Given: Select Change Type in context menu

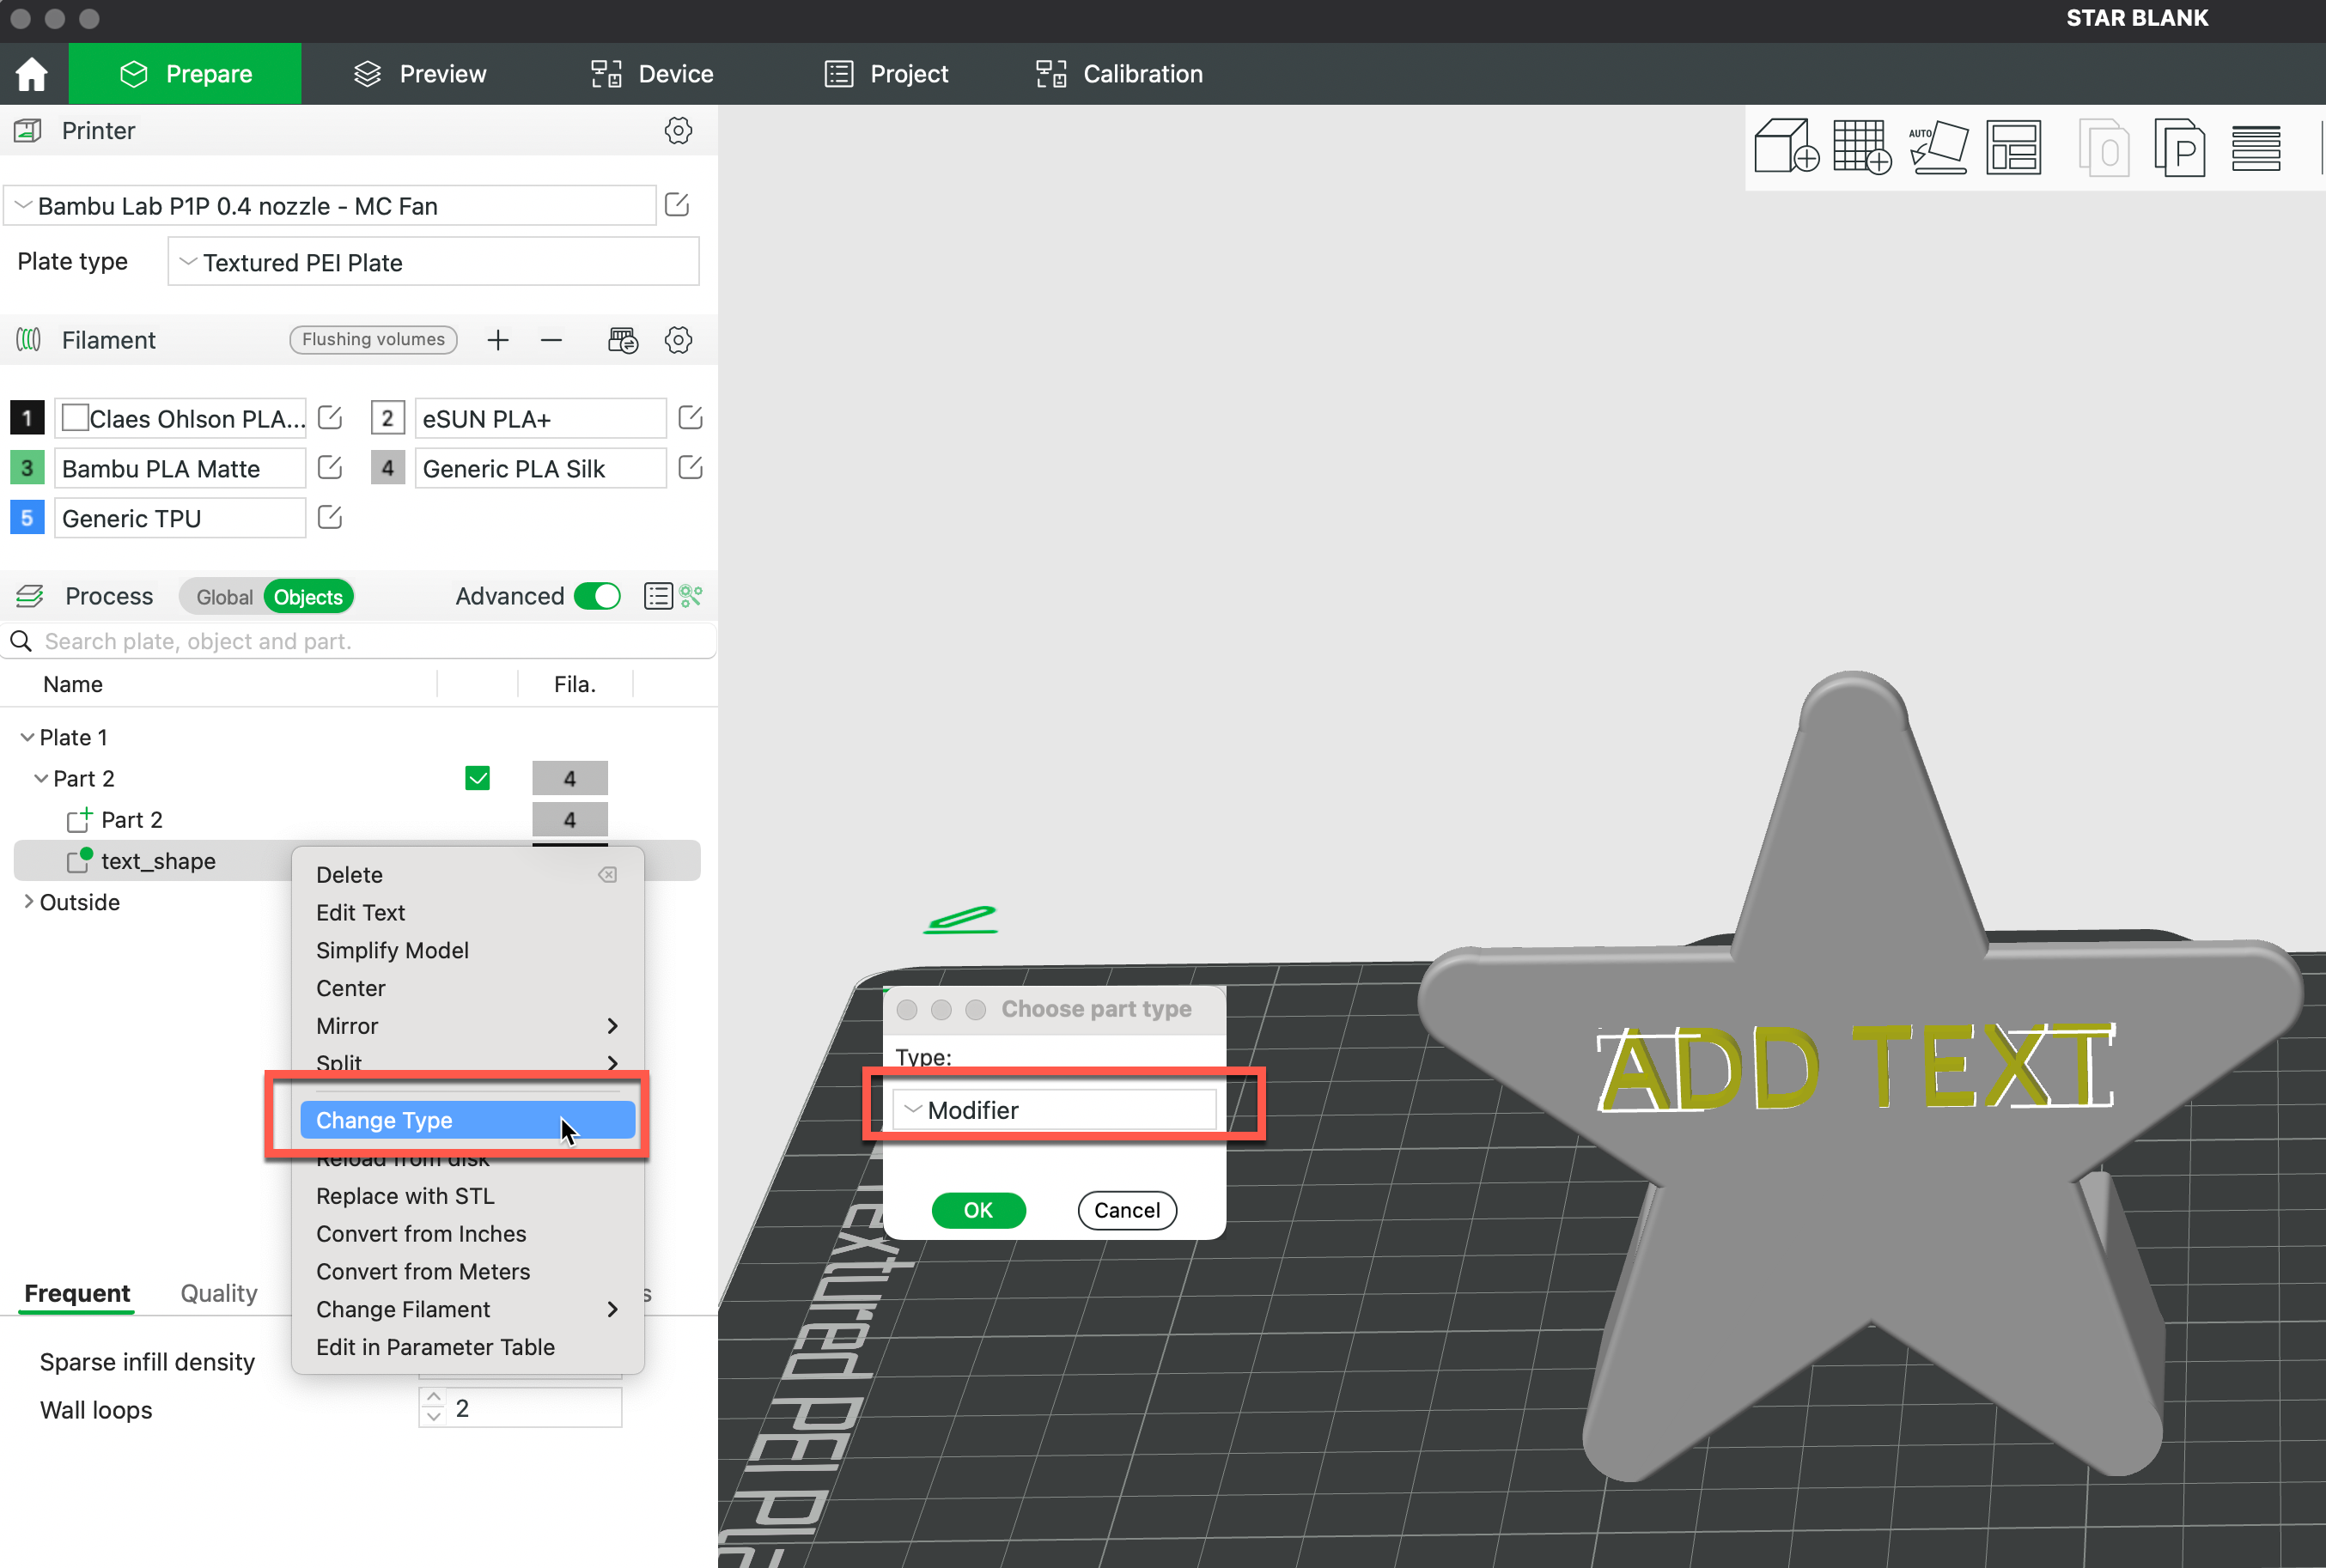Looking at the screenshot, I should 467,1120.
